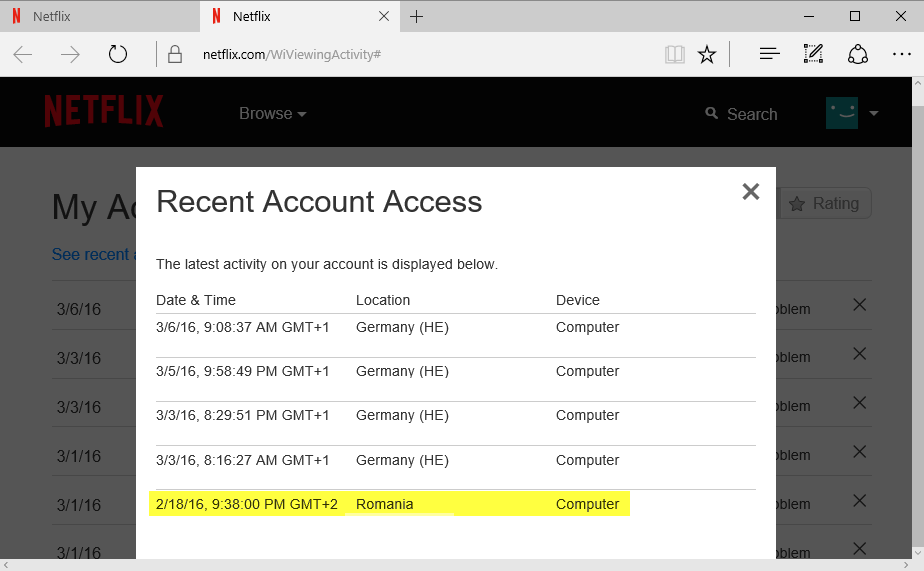Click the Date & Time column header
The width and height of the screenshot is (924, 571).
tap(196, 300)
